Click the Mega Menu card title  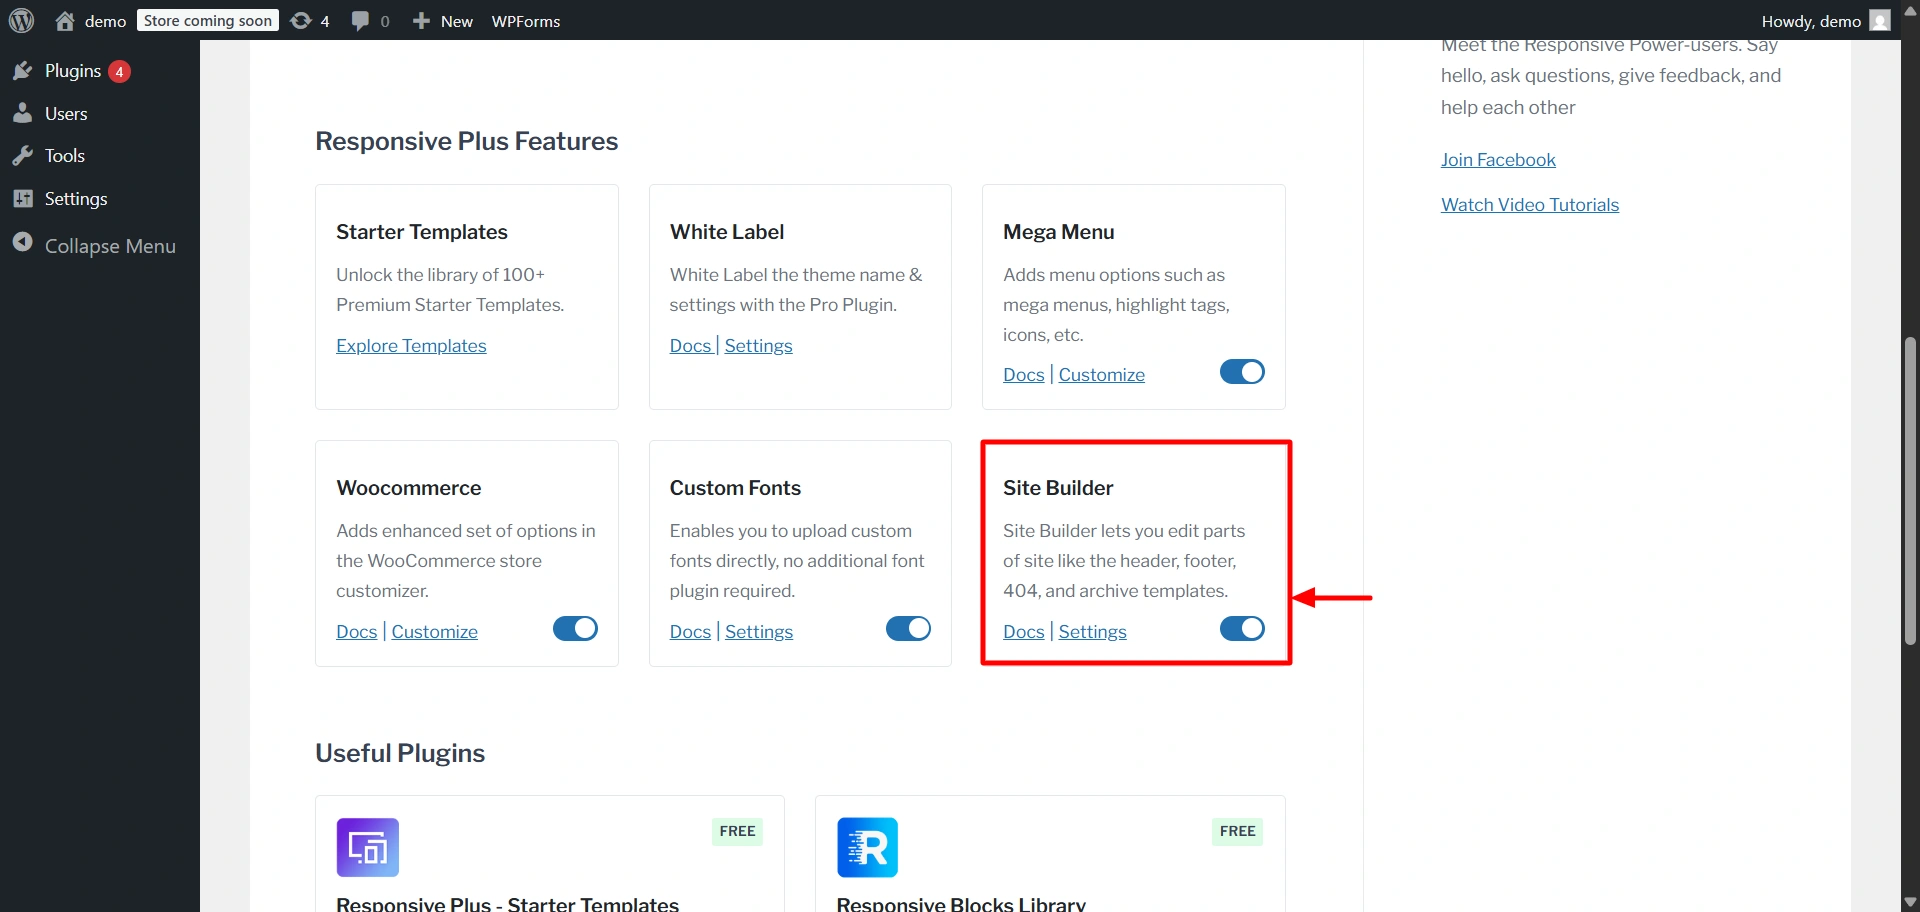tap(1058, 231)
